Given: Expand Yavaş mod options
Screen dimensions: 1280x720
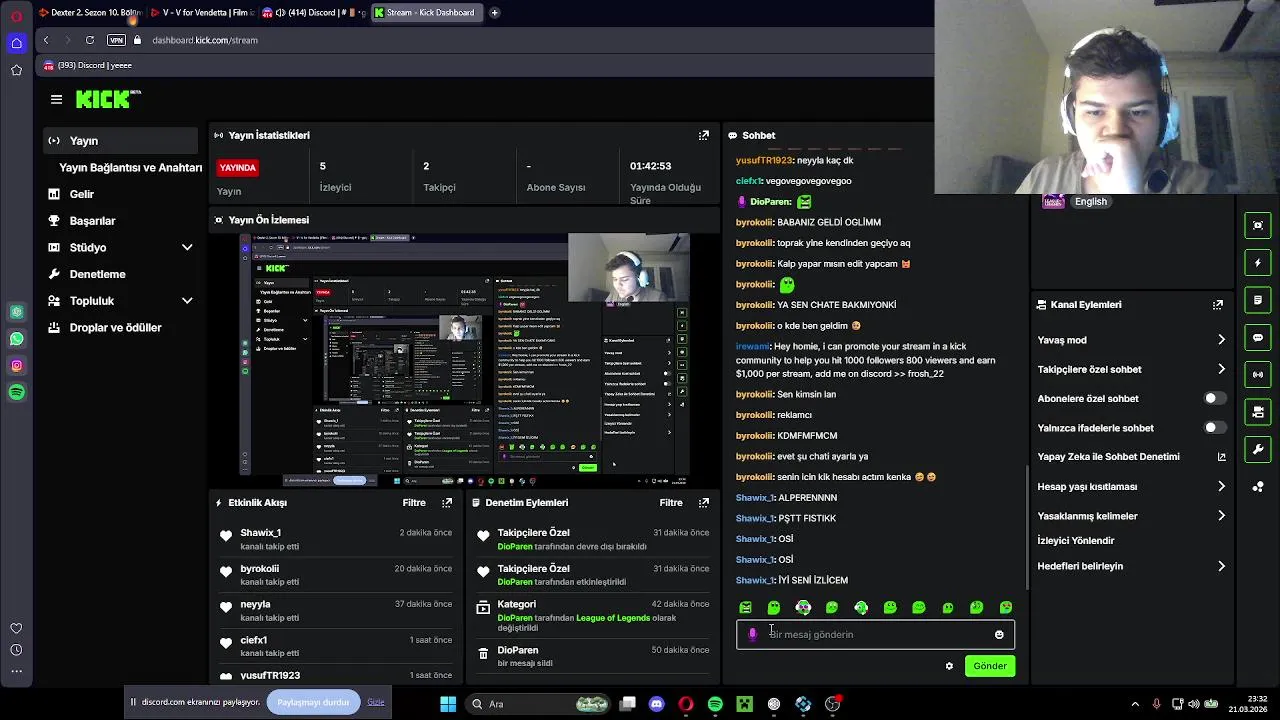Looking at the screenshot, I should click(1221, 340).
